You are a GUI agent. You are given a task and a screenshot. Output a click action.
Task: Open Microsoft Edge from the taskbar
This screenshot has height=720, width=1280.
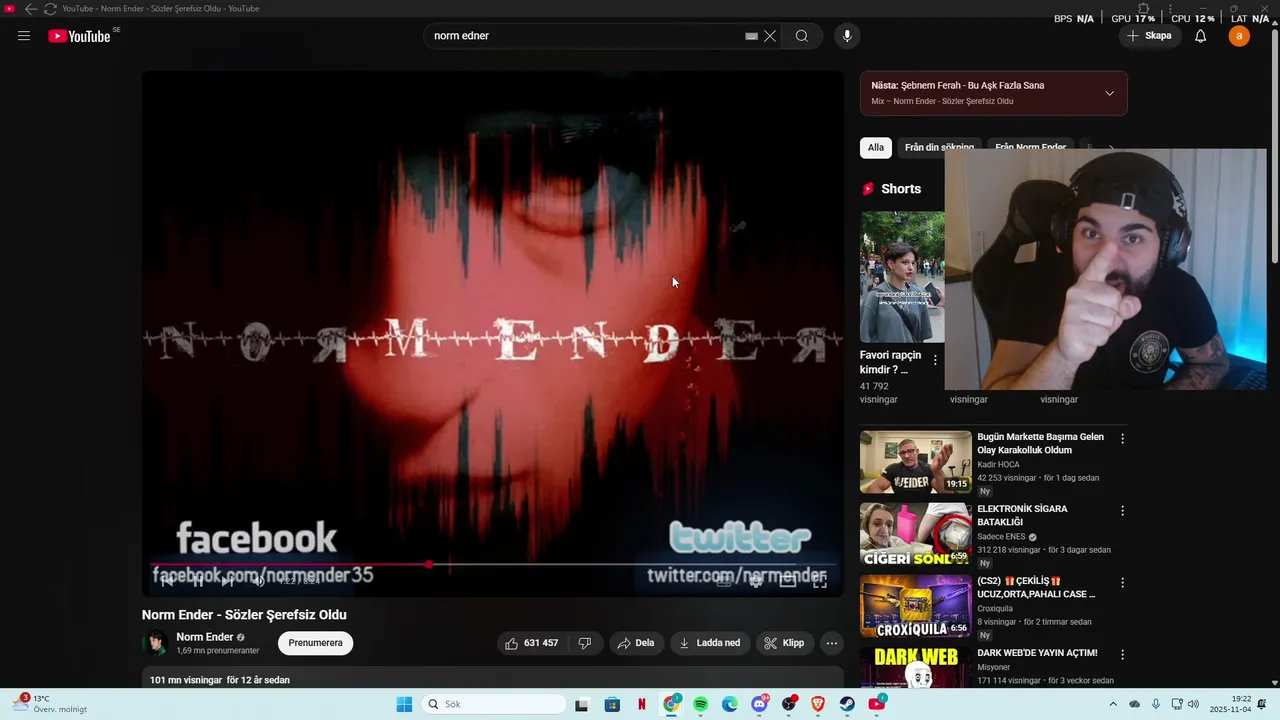click(x=730, y=704)
